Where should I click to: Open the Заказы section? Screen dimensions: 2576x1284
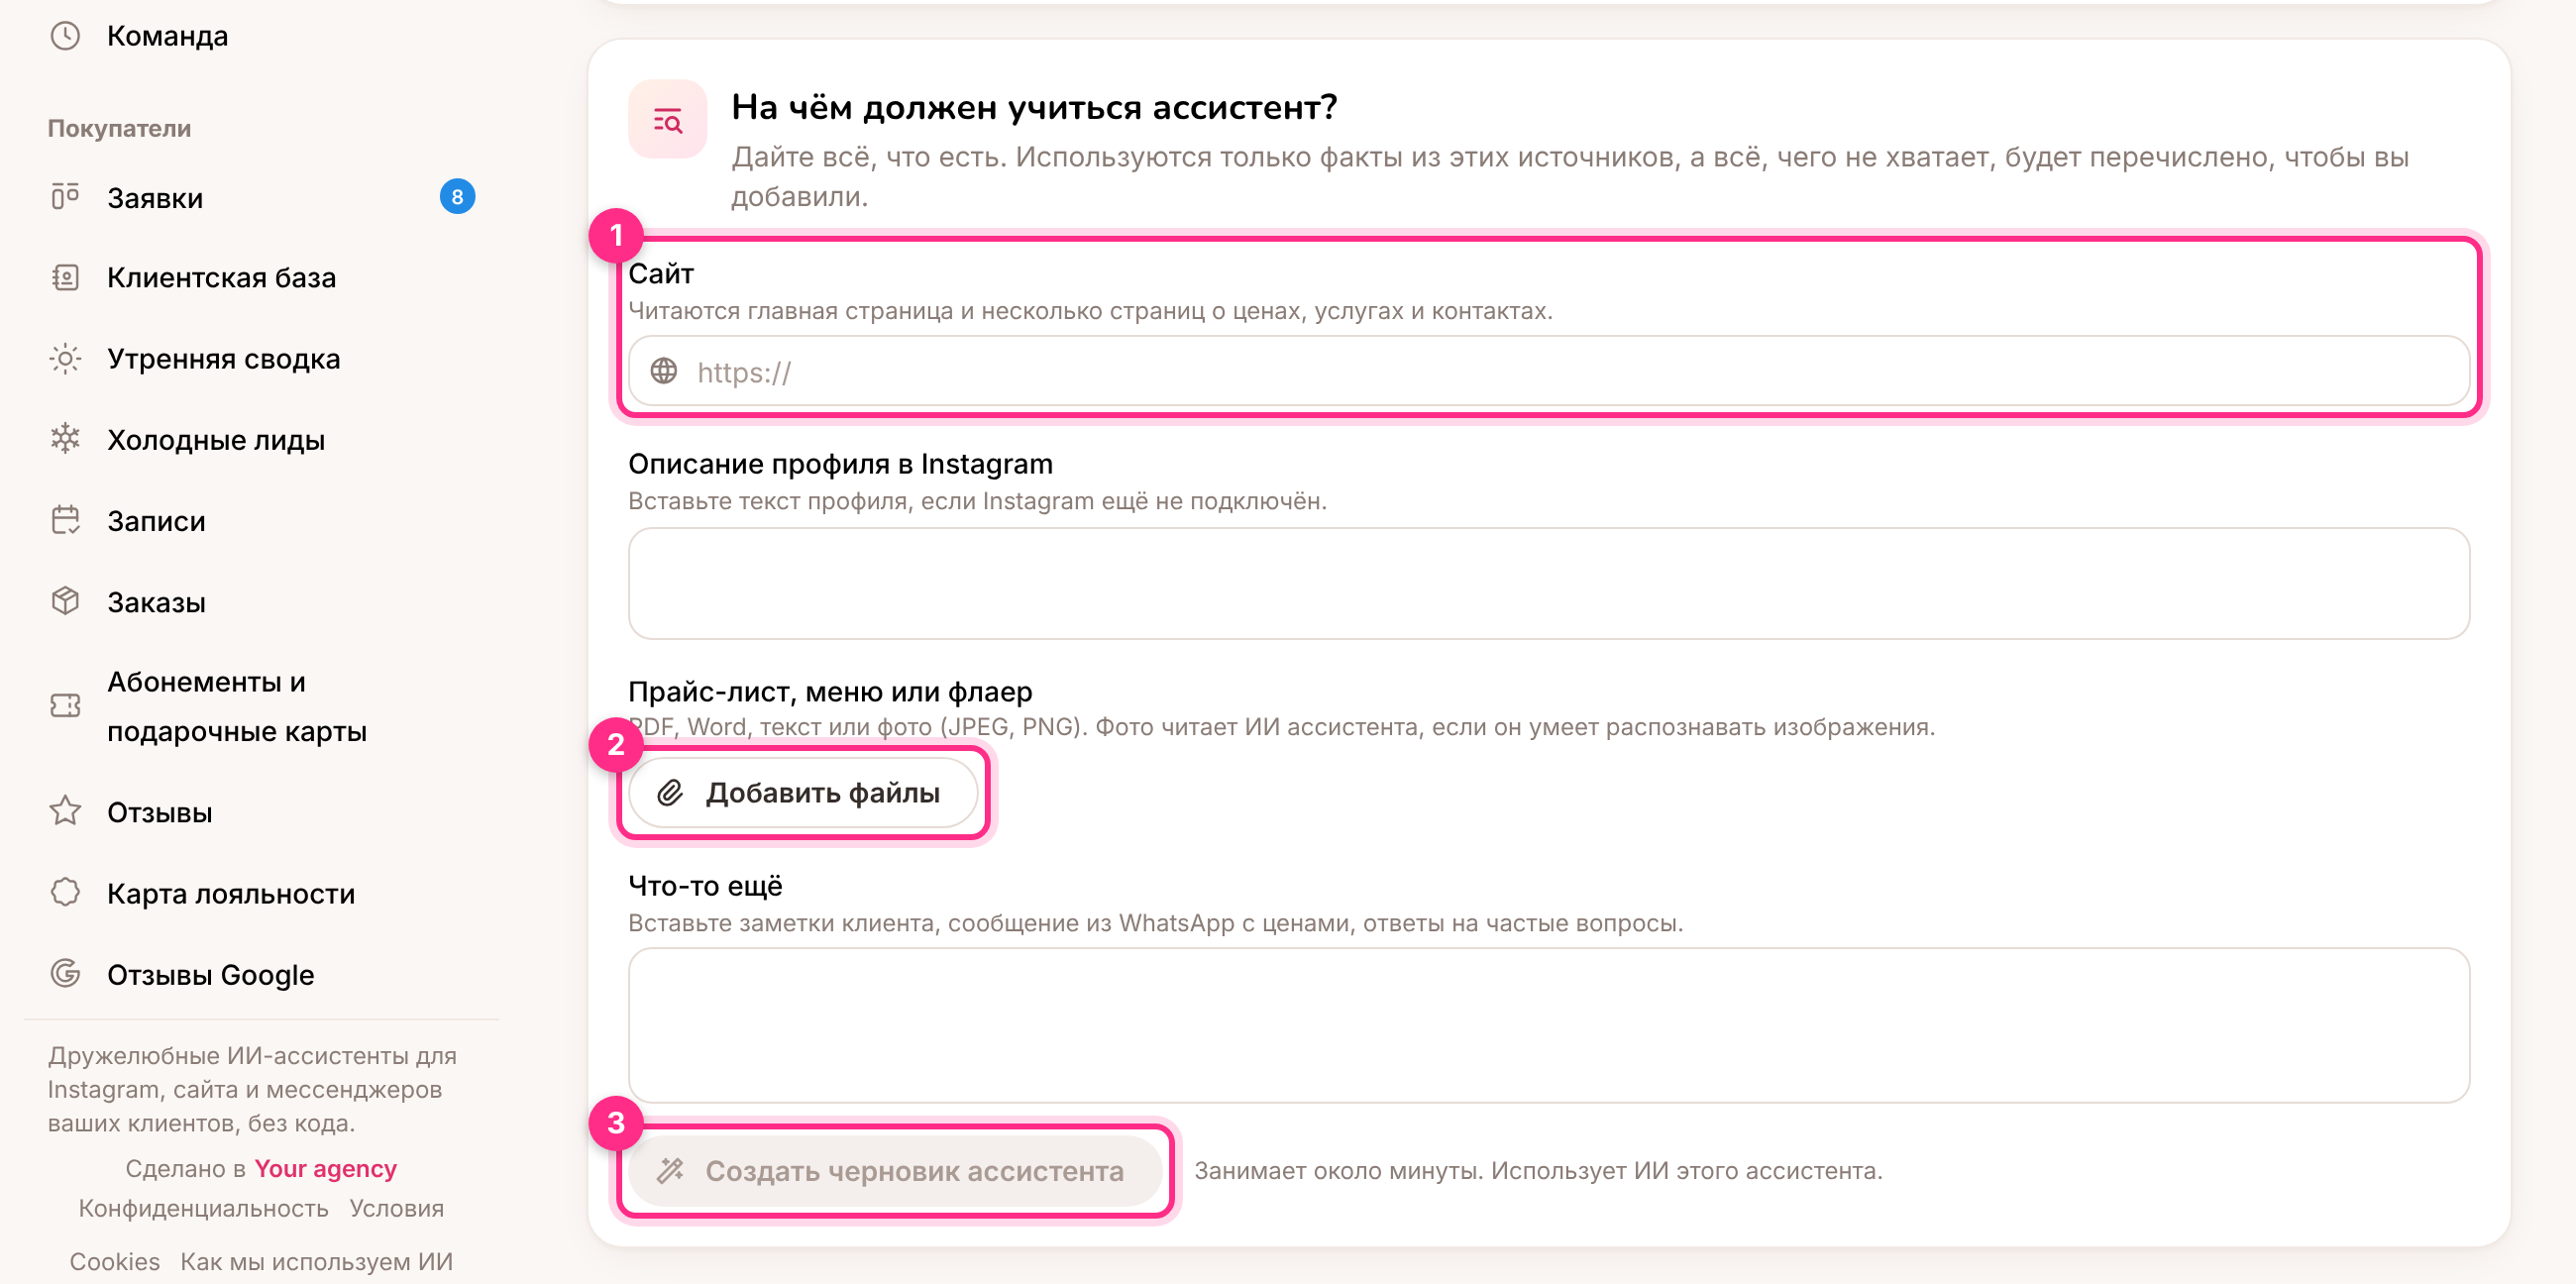point(262,601)
